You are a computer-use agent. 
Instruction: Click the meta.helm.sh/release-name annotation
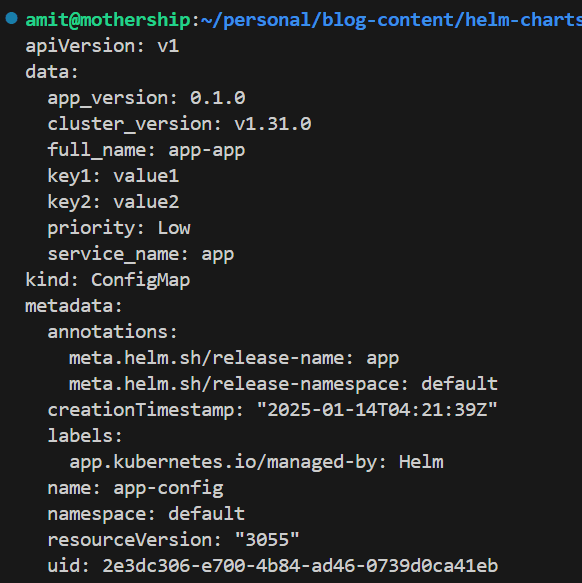(234, 358)
